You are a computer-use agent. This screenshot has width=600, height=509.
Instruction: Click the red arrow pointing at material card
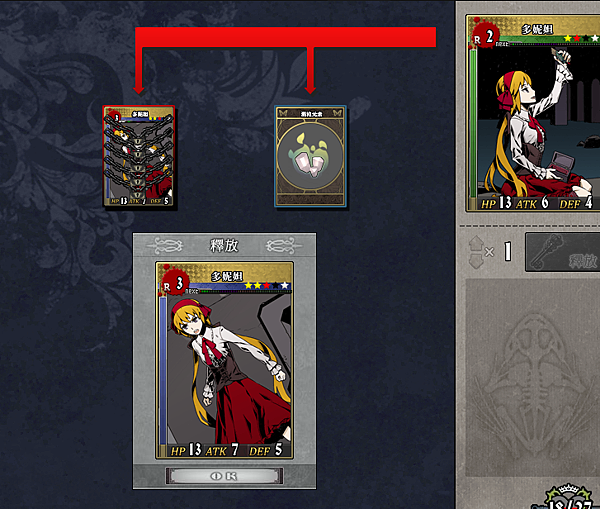coord(310,70)
